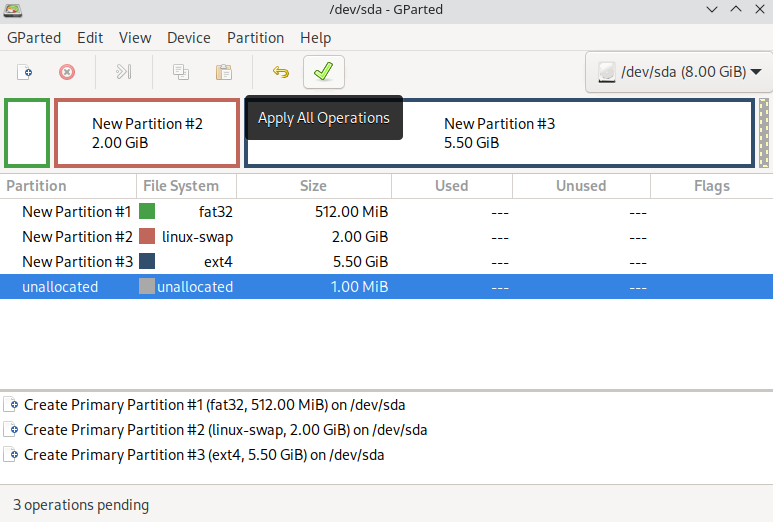Select New Partition #1 row in list
Screen dimensions: 773x522
[76, 212]
